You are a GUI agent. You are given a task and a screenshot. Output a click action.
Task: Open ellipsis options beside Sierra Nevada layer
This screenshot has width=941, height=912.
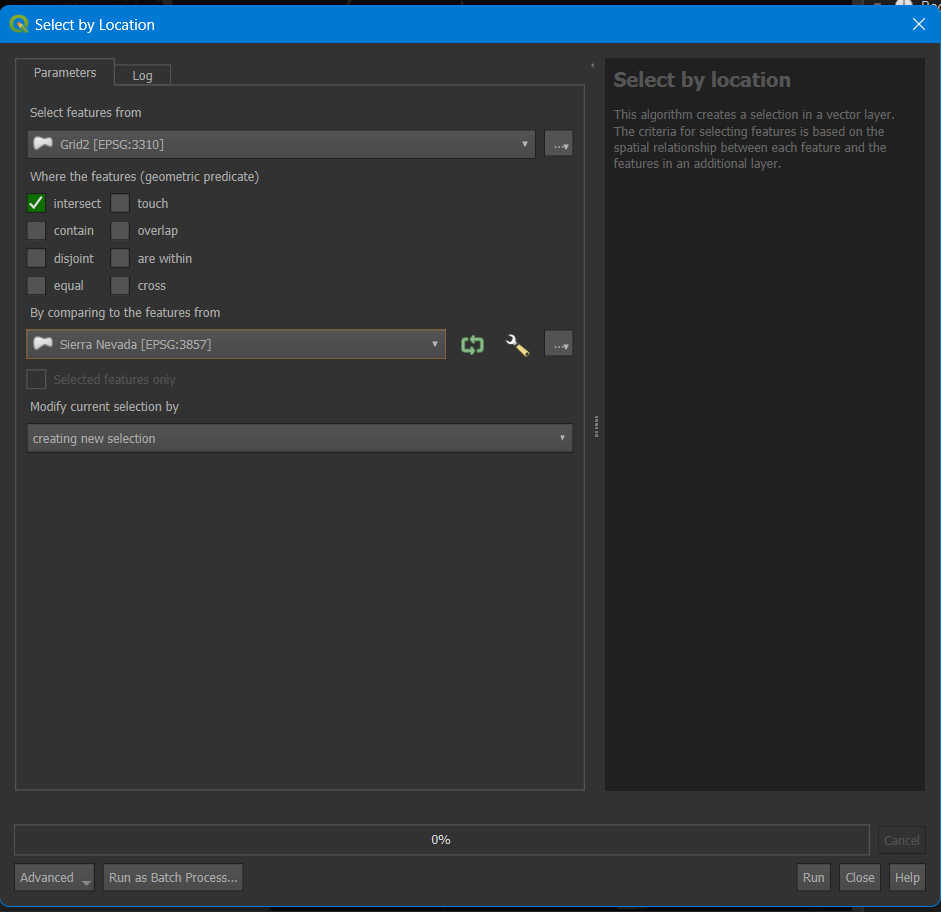[558, 343]
